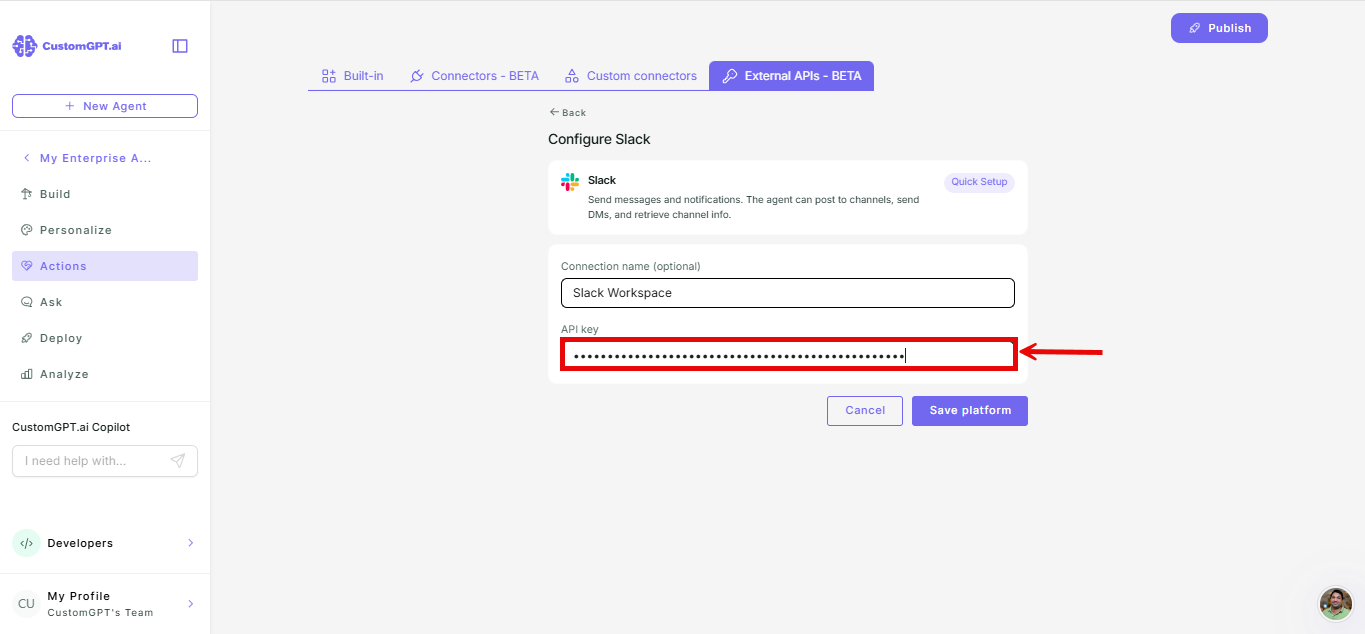Click the Slack logo icon

[570, 182]
